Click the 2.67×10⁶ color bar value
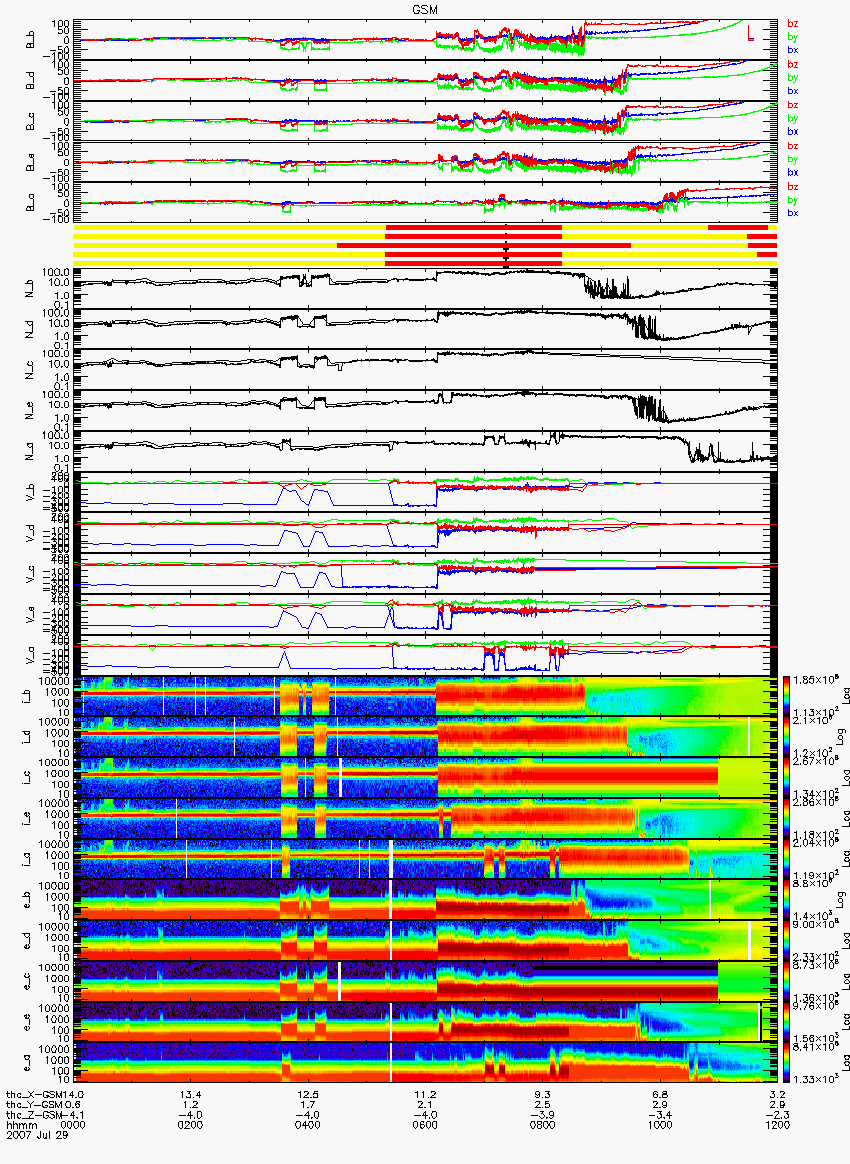Screen dimensions: 850x1164 click(814, 762)
